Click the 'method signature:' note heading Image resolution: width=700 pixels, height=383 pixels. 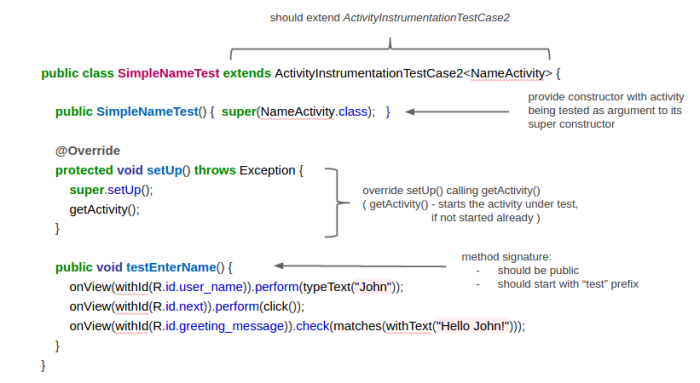pos(506,257)
